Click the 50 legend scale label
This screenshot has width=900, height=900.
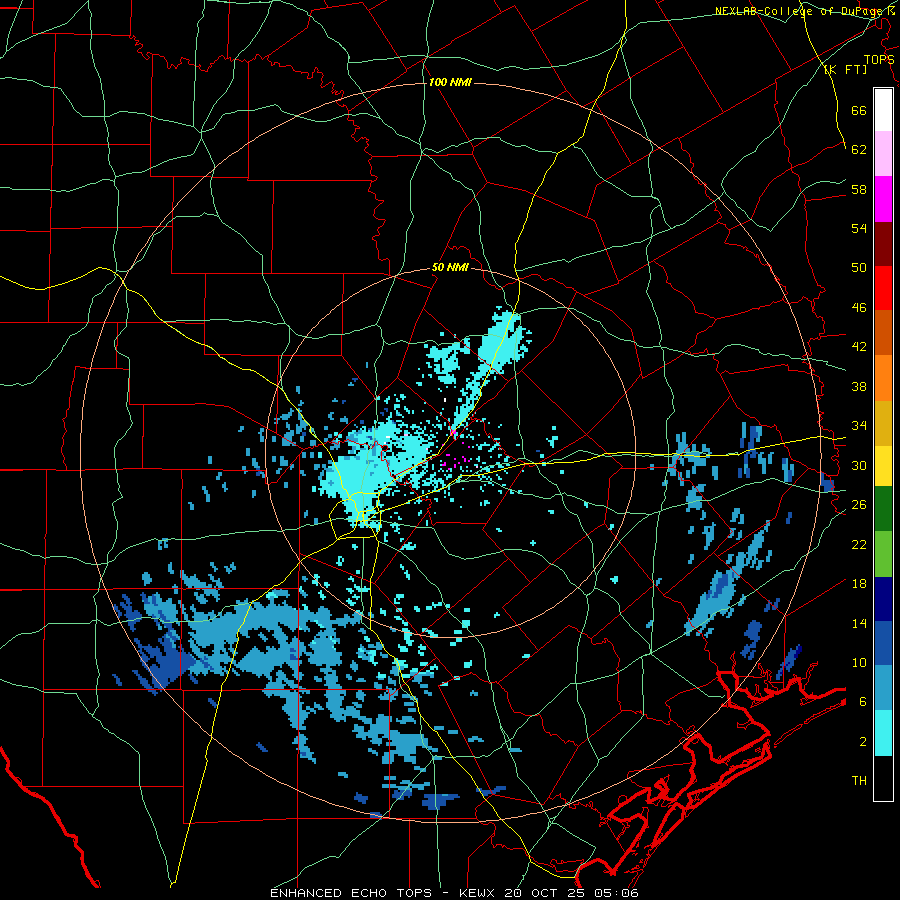point(859,268)
